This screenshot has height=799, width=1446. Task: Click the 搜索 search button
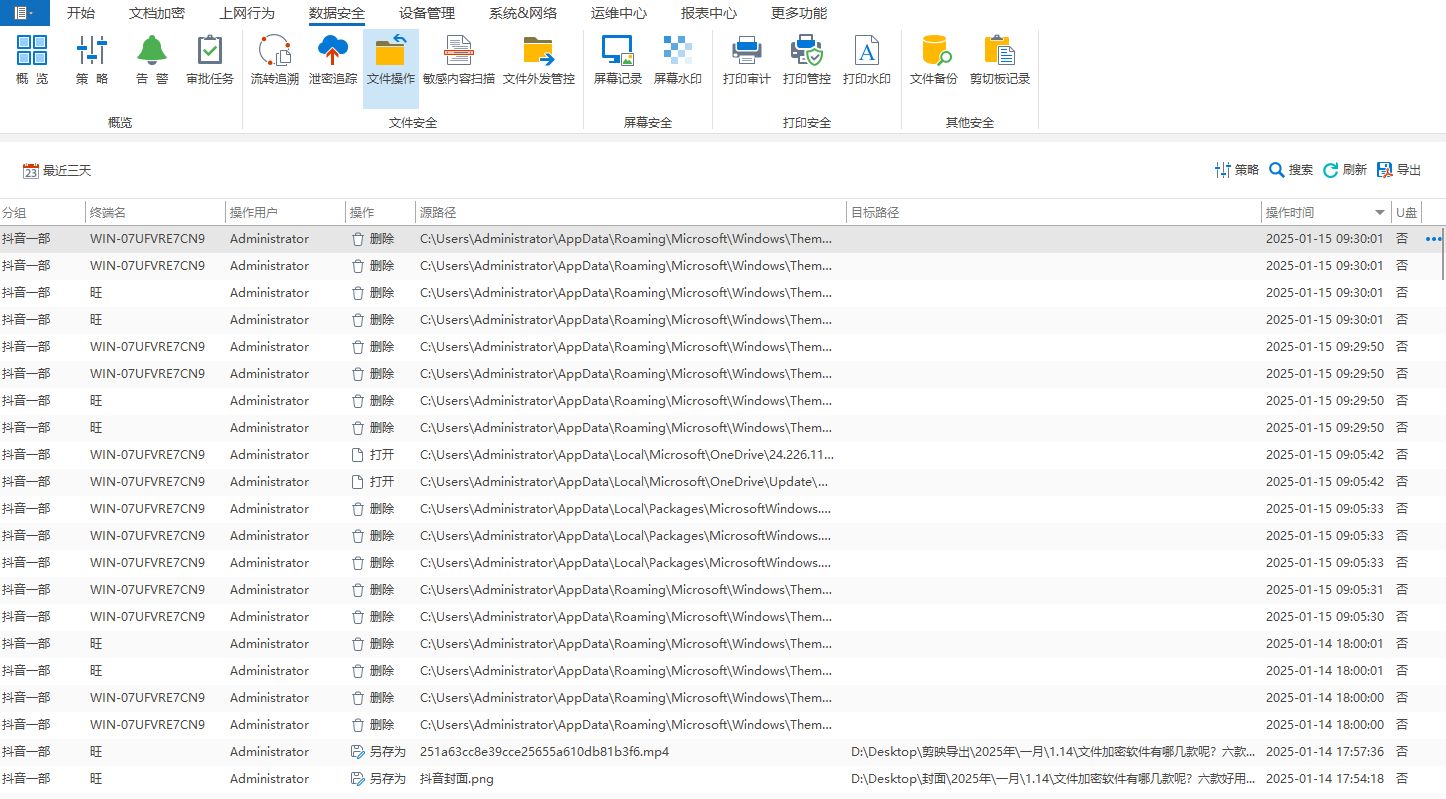(1291, 170)
